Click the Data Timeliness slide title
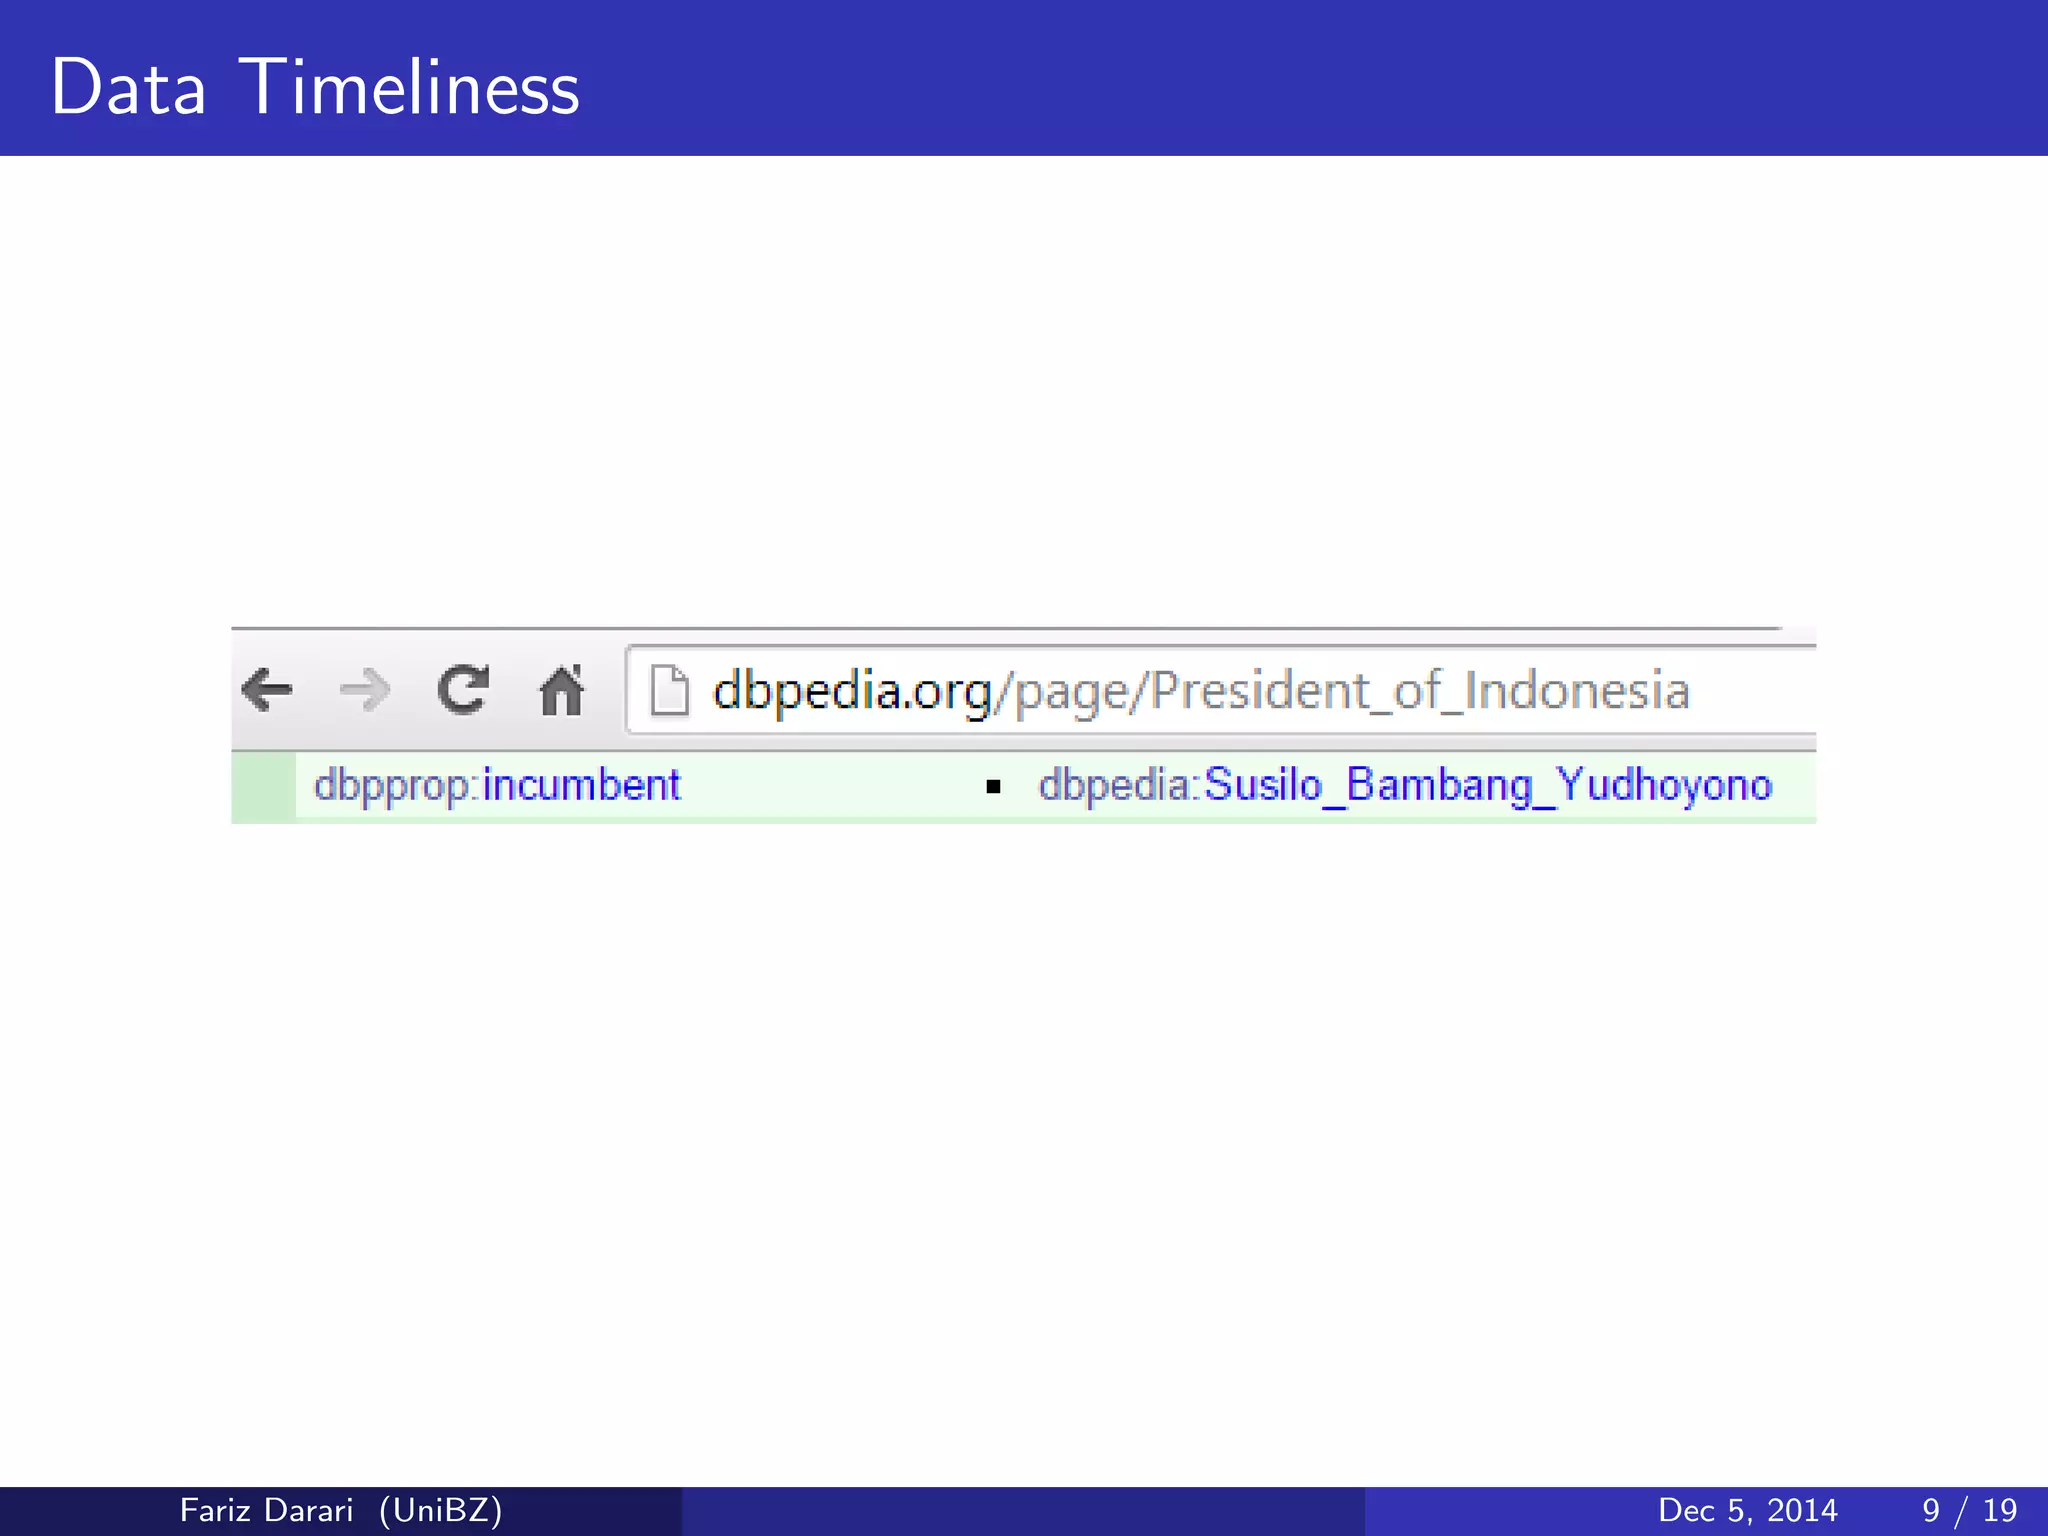 tap(315, 87)
